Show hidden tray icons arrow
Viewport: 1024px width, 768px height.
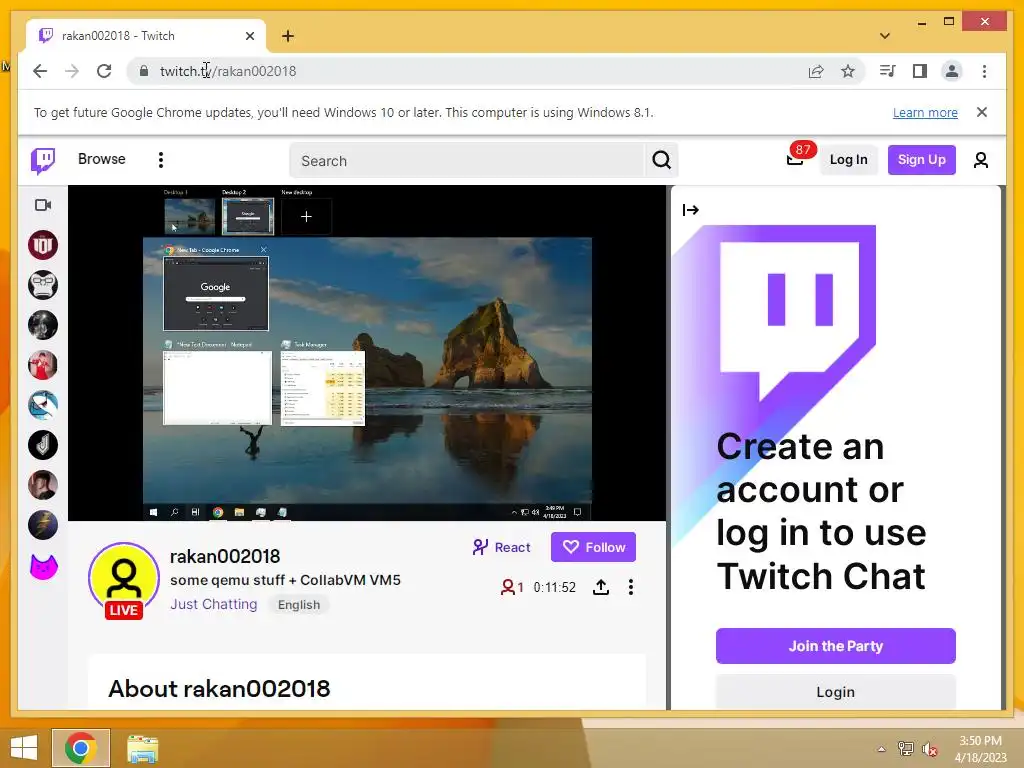click(881, 749)
